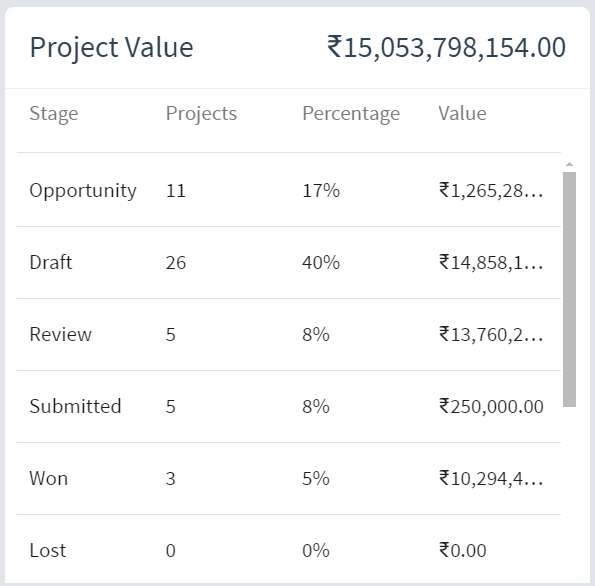Click the Won stage label
Viewport: 595px width, 586px height.
tap(49, 478)
